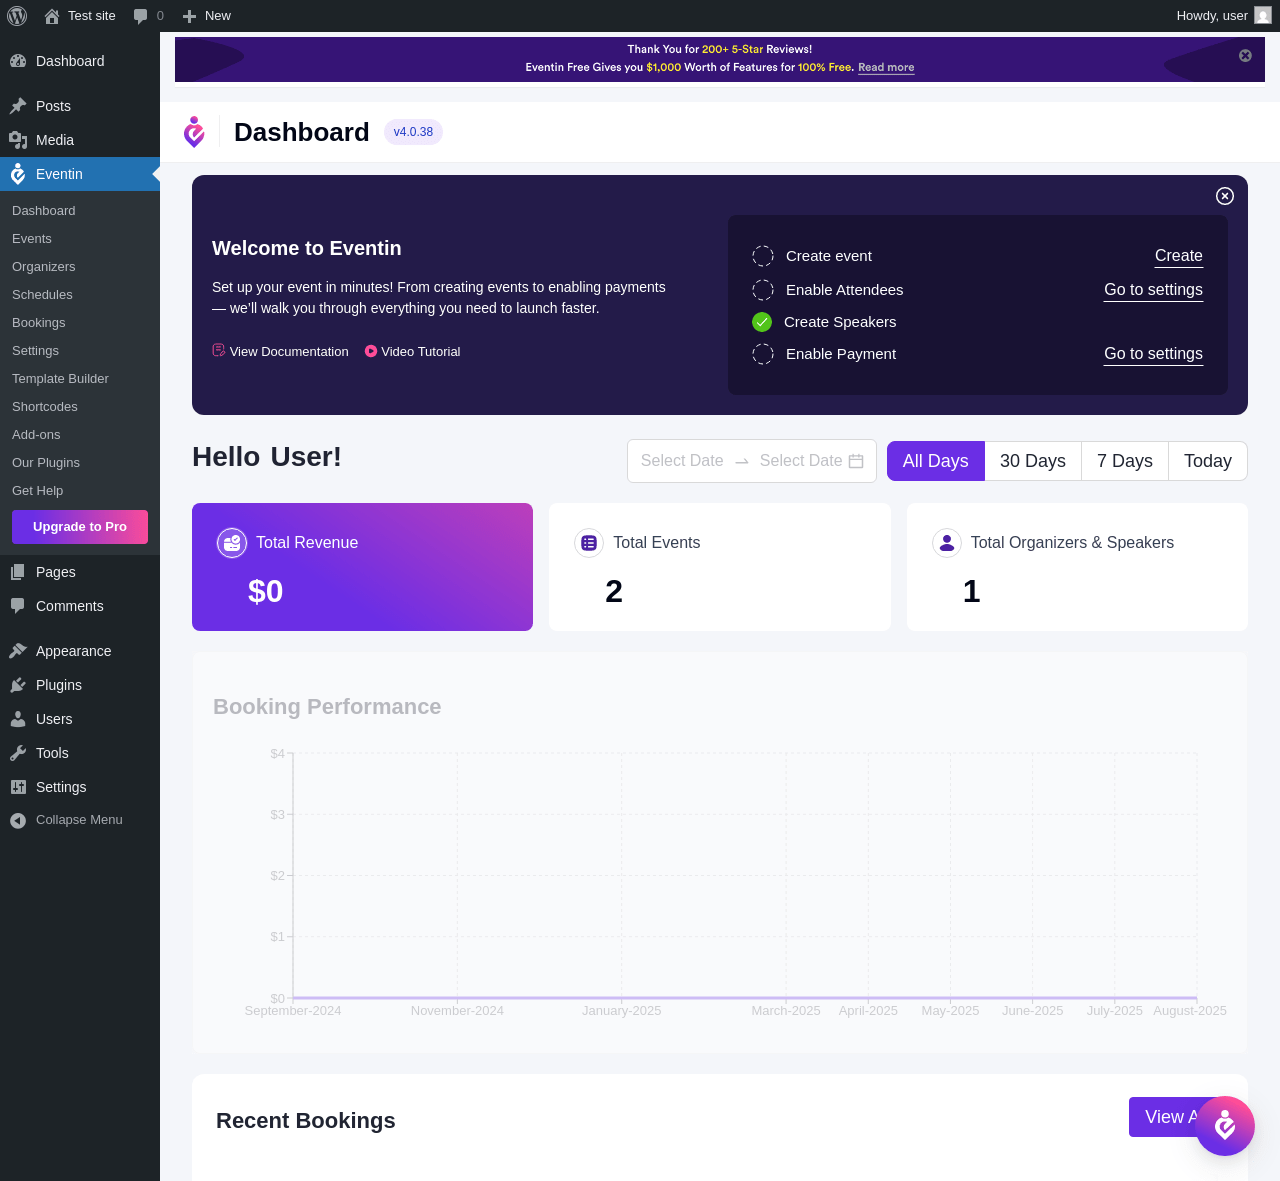Open comments bubble in admin bar
The height and width of the screenshot is (1181, 1280).
coord(141,16)
